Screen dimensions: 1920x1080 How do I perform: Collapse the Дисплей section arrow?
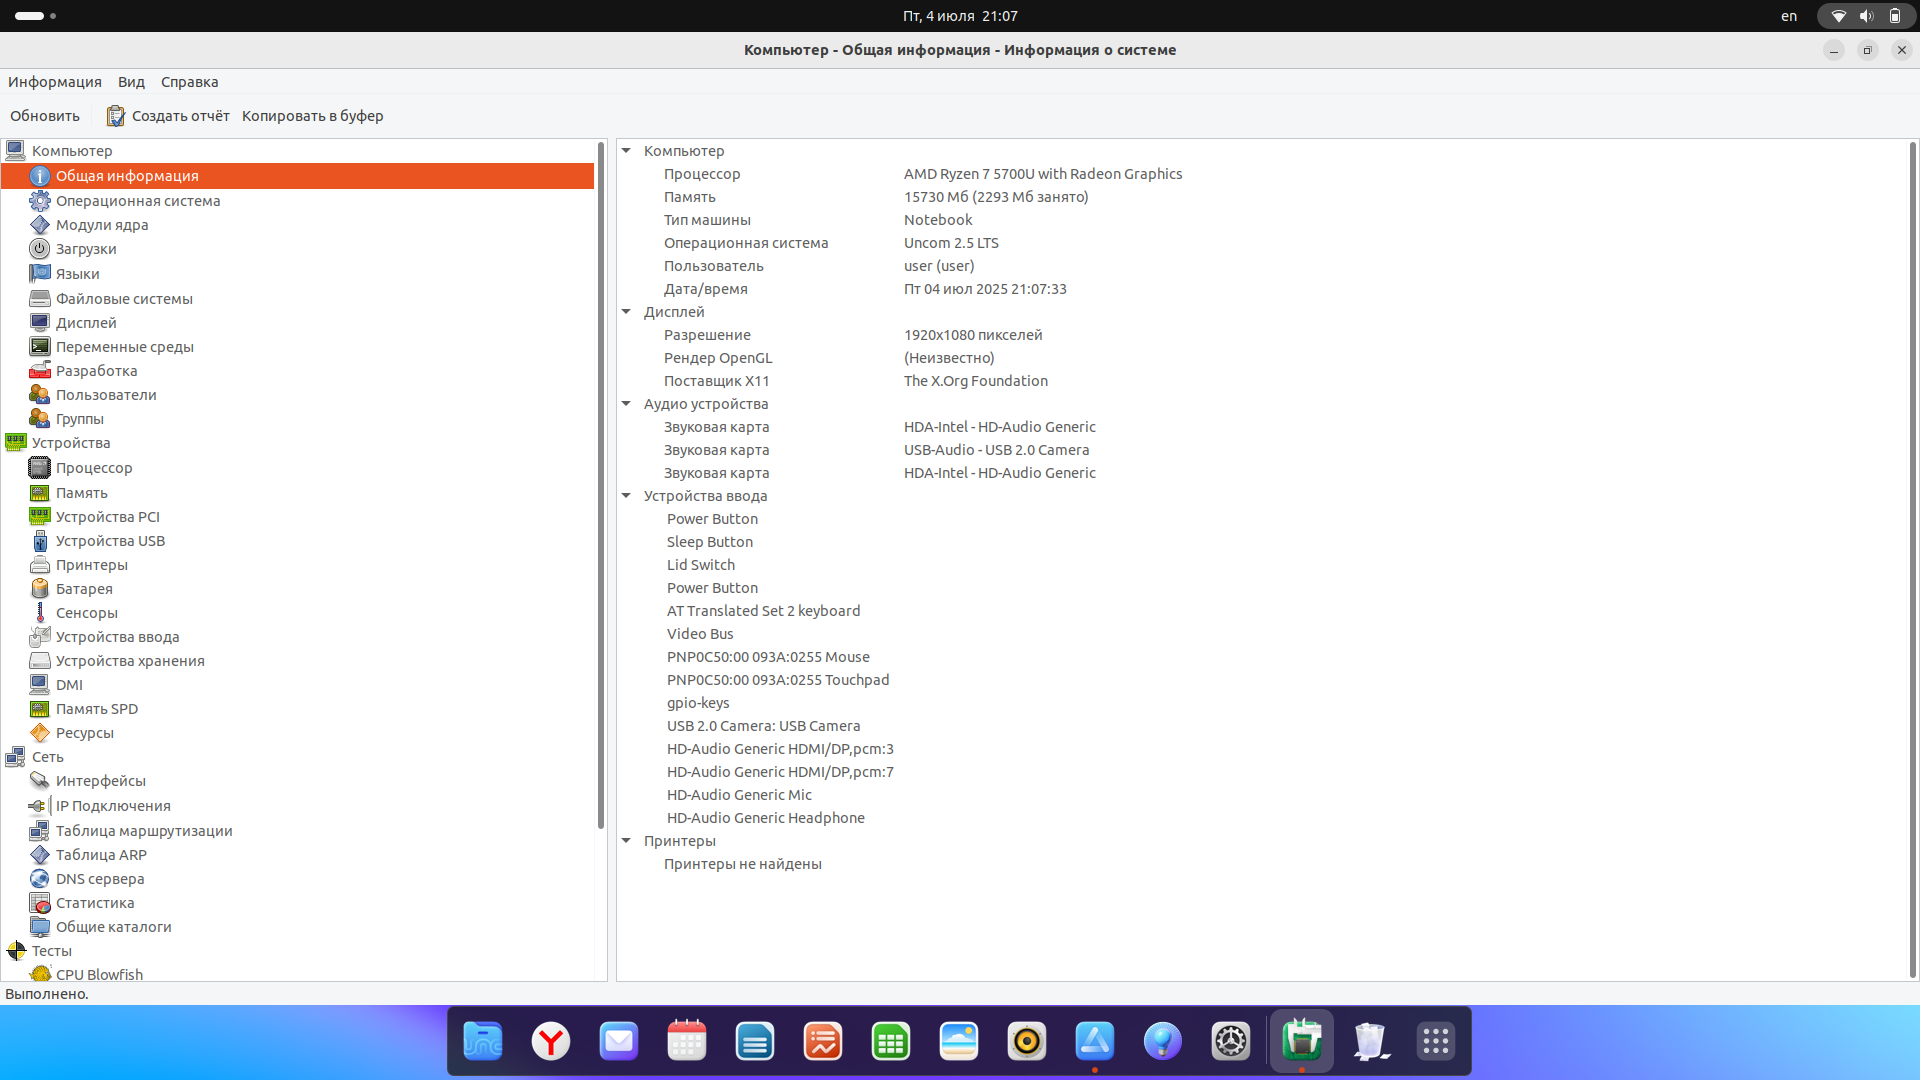tap(627, 312)
